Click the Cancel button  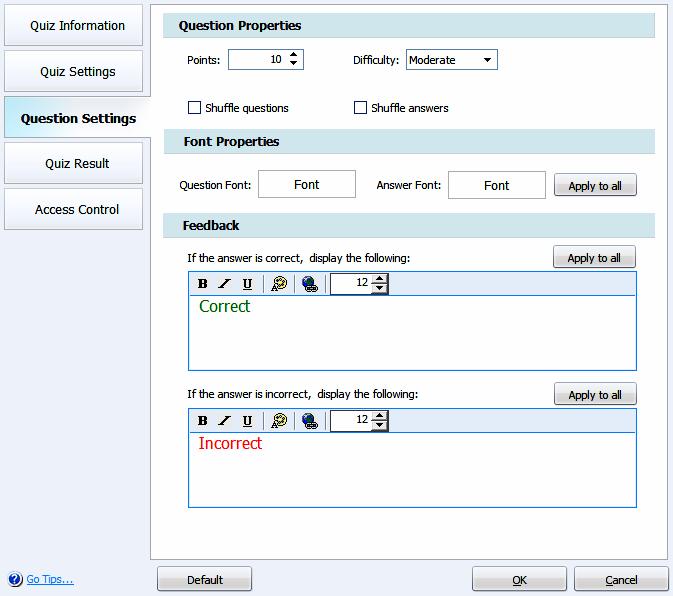621,579
